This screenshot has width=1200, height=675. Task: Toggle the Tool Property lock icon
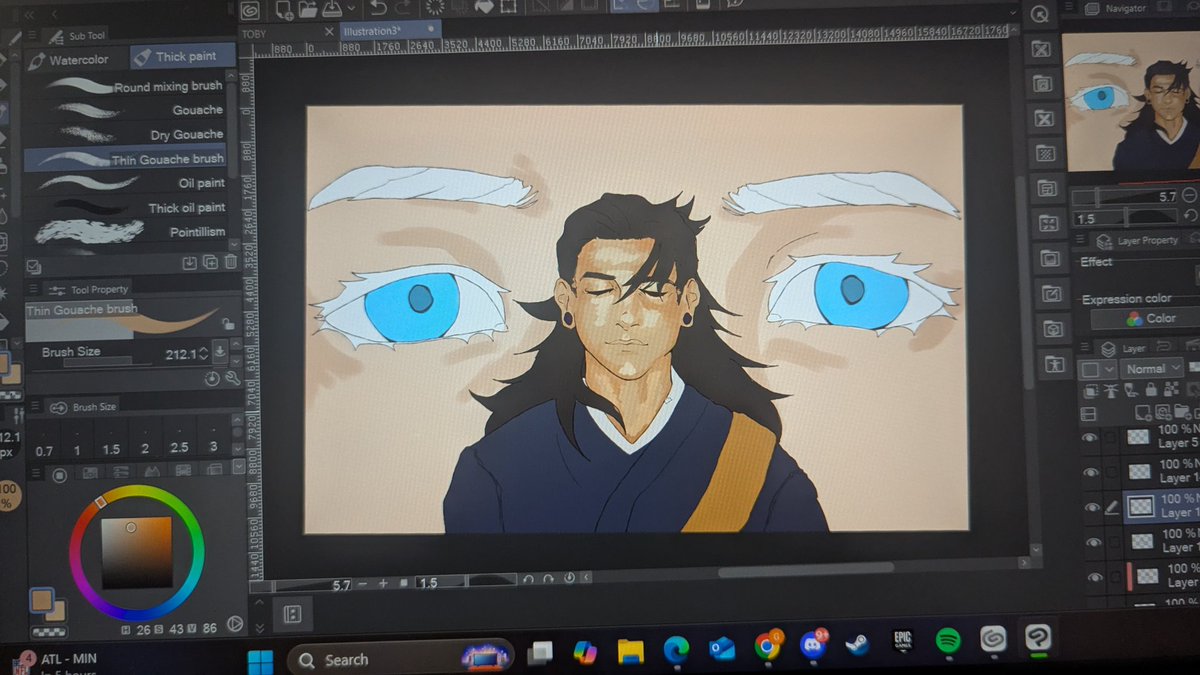[229, 324]
